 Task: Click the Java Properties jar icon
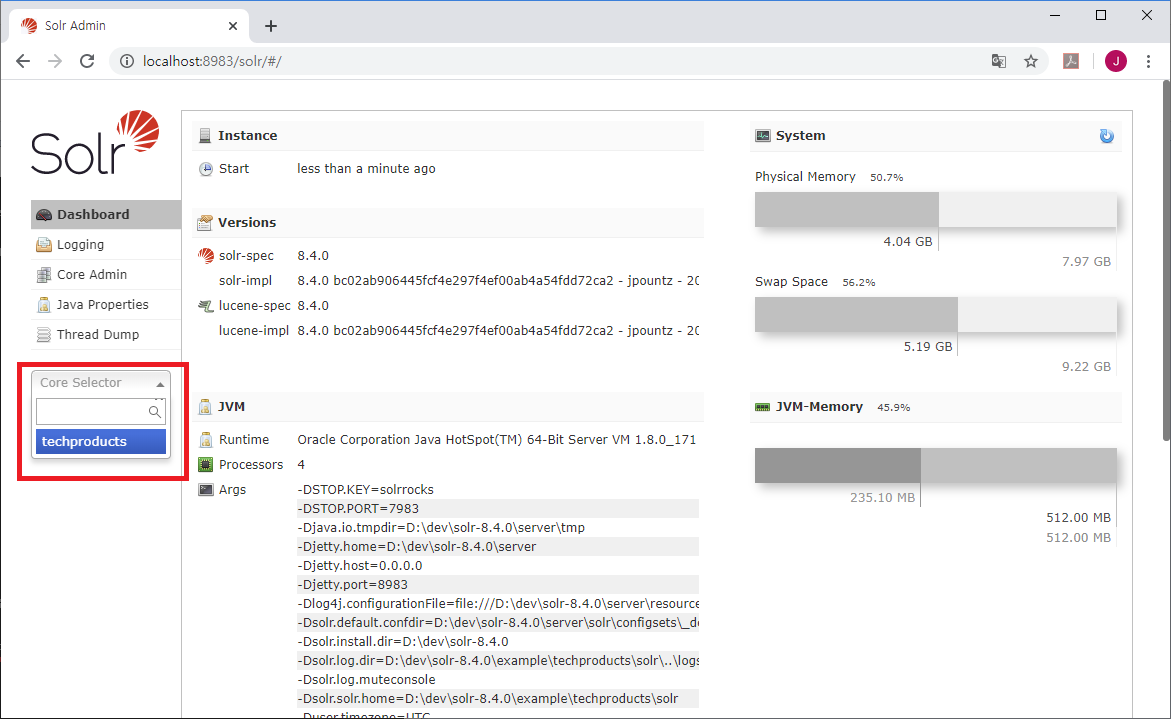tap(44, 305)
